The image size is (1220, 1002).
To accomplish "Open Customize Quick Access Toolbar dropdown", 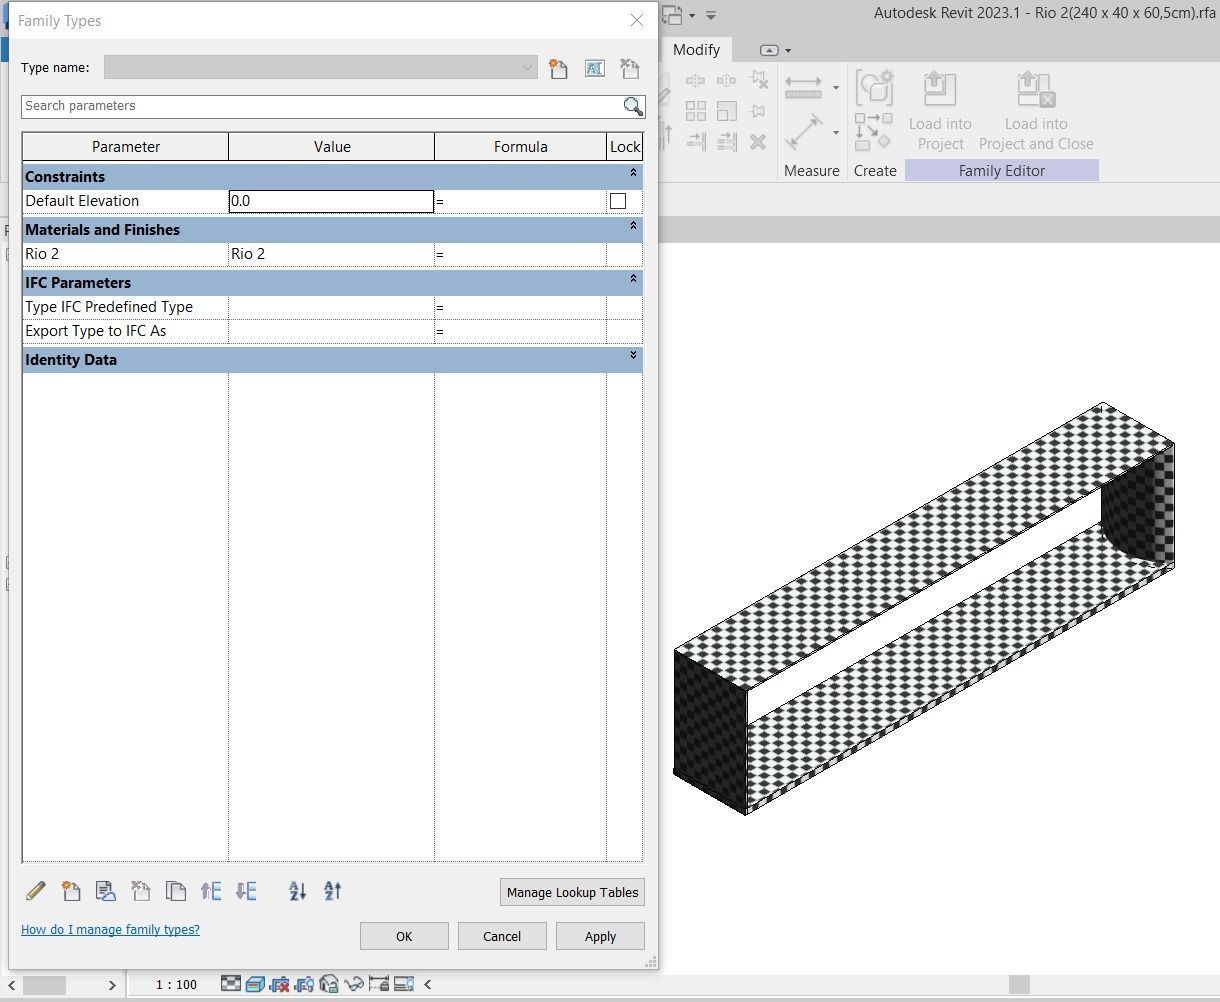I will point(711,15).
